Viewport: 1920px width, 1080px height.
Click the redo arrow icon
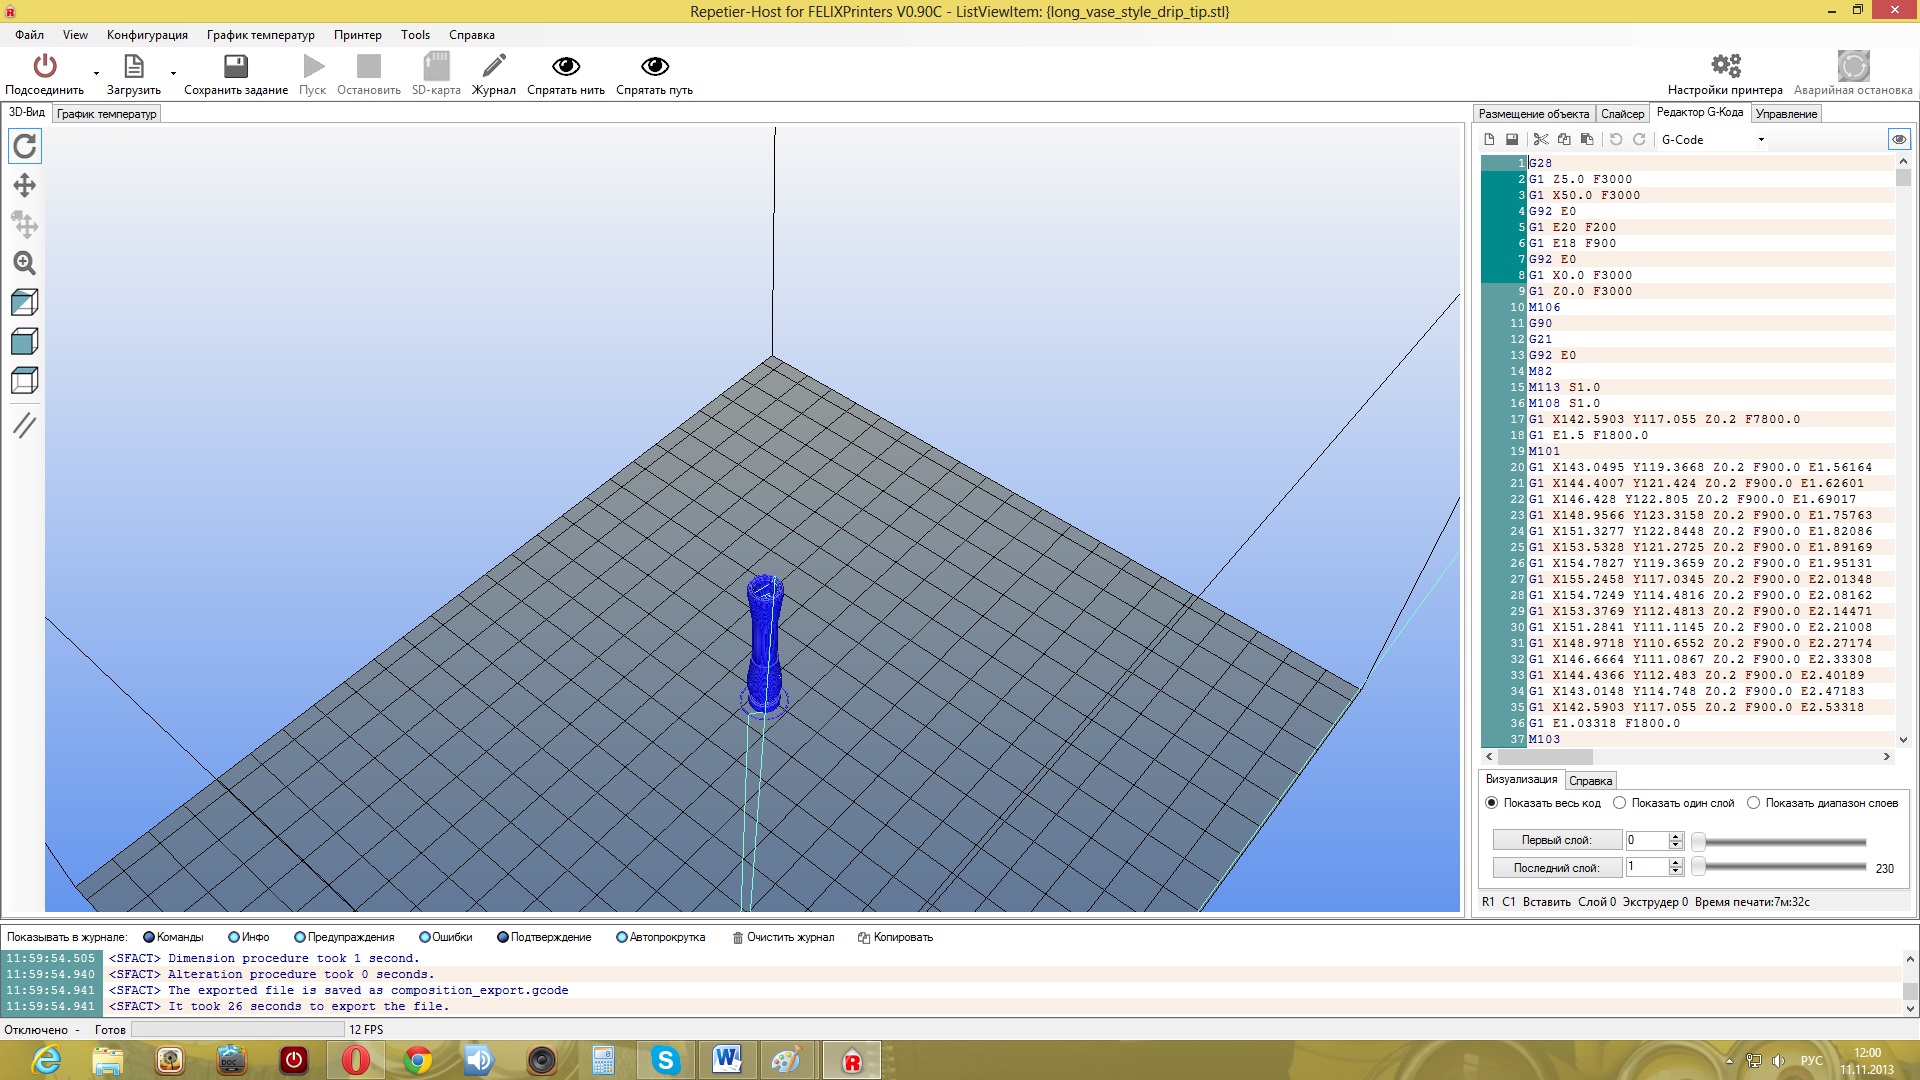[1639, 140]
